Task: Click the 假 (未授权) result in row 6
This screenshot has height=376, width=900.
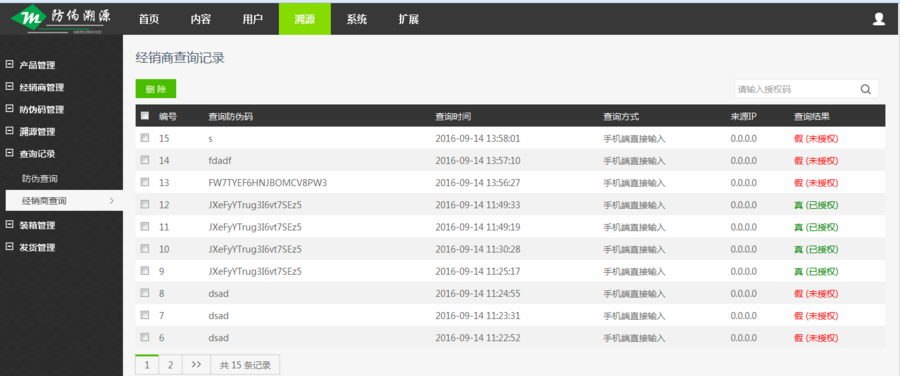Action: tap(816, 338)
